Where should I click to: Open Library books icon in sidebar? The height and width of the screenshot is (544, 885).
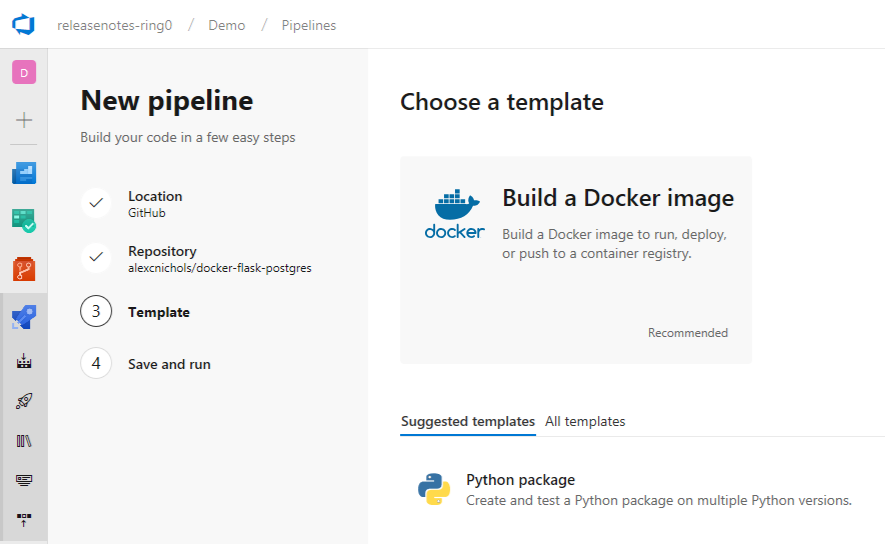tap(24, 440)
